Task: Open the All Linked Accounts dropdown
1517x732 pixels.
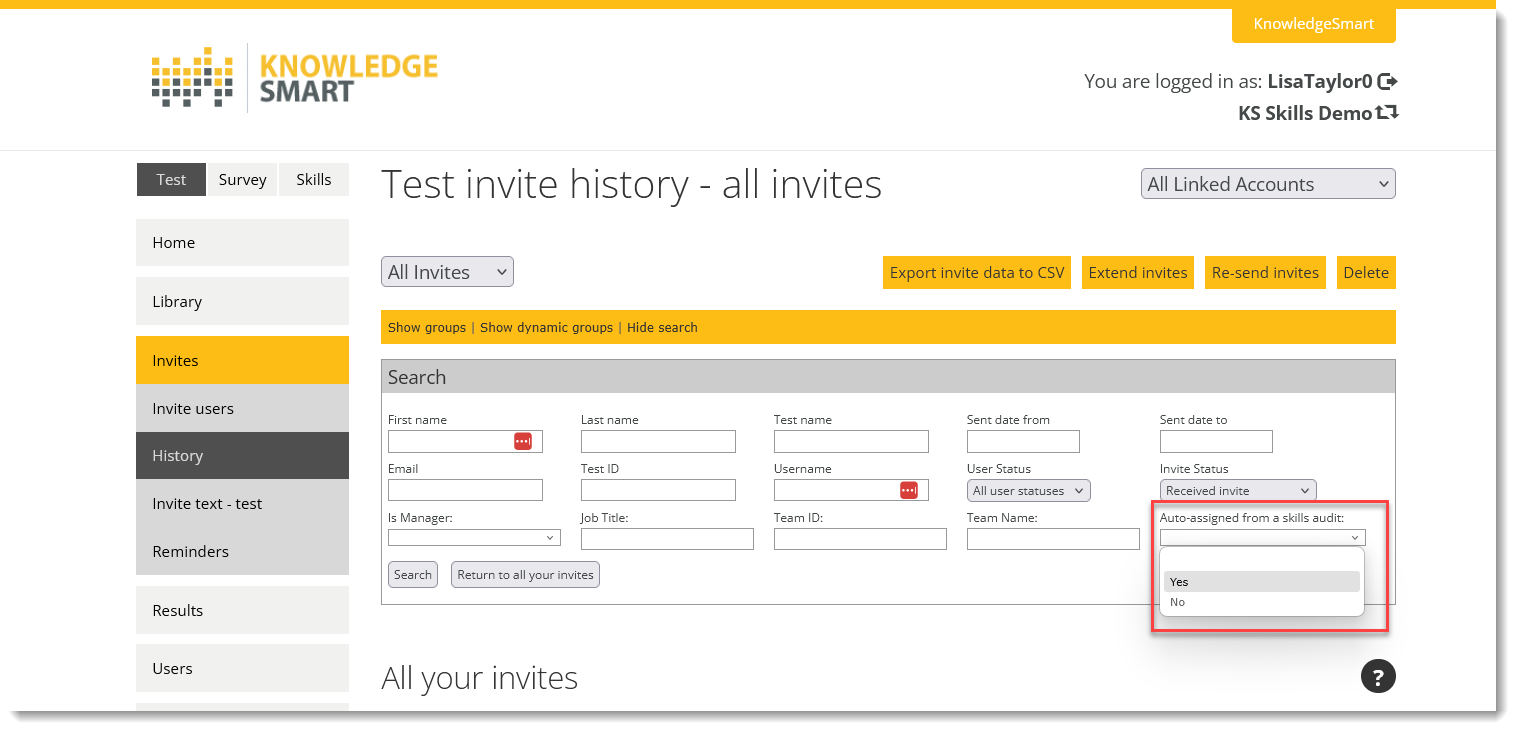Action: pyautogui.click(x=1268, y=184)
